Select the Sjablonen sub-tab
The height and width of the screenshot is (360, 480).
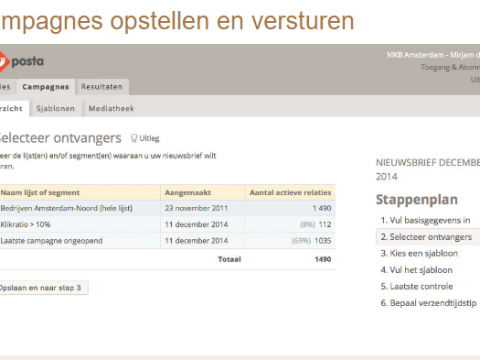(x=55, y=109)
